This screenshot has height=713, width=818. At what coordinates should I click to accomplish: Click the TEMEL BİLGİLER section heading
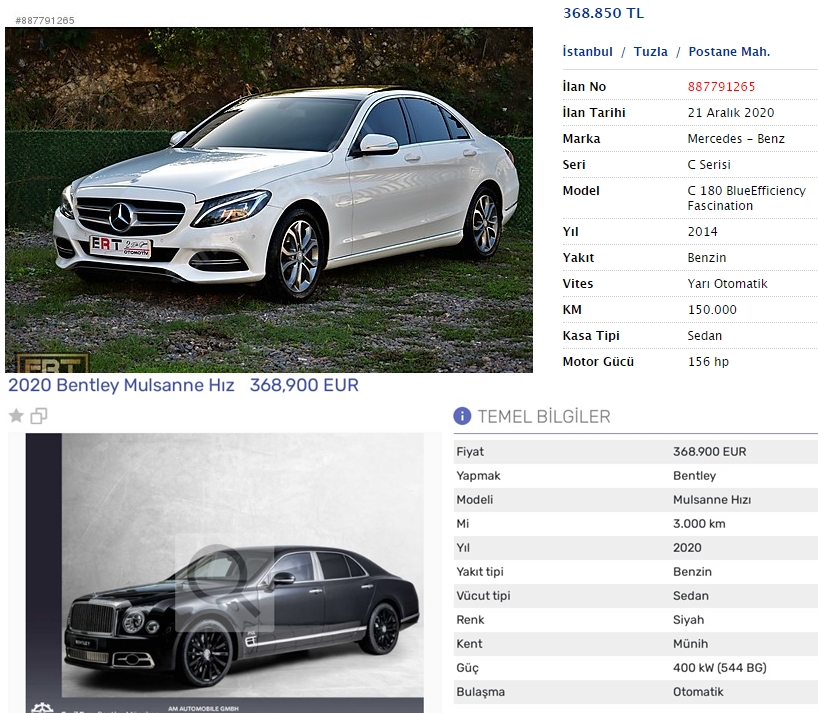[x=544, y=416]
